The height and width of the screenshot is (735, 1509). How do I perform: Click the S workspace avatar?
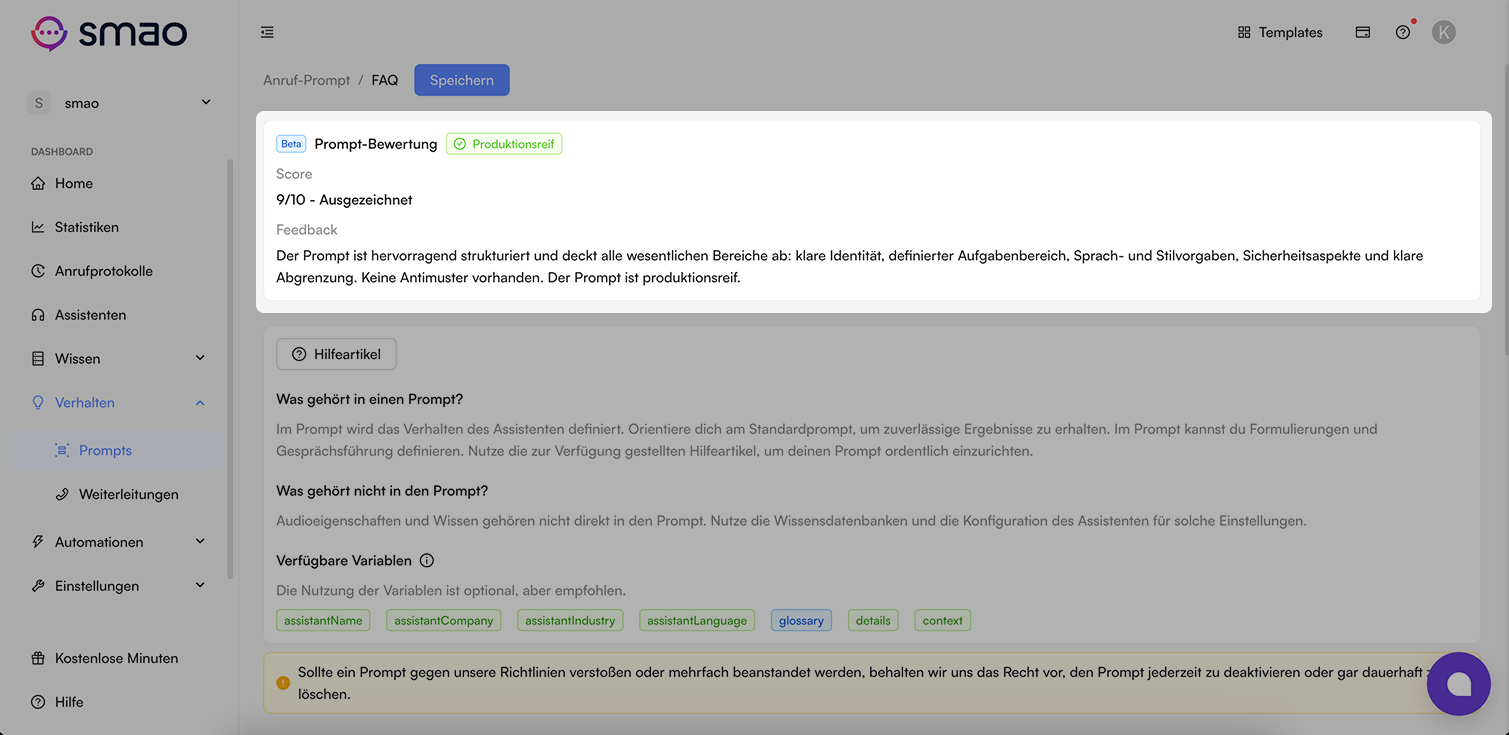pyautogui.click(x=39, y=103)
